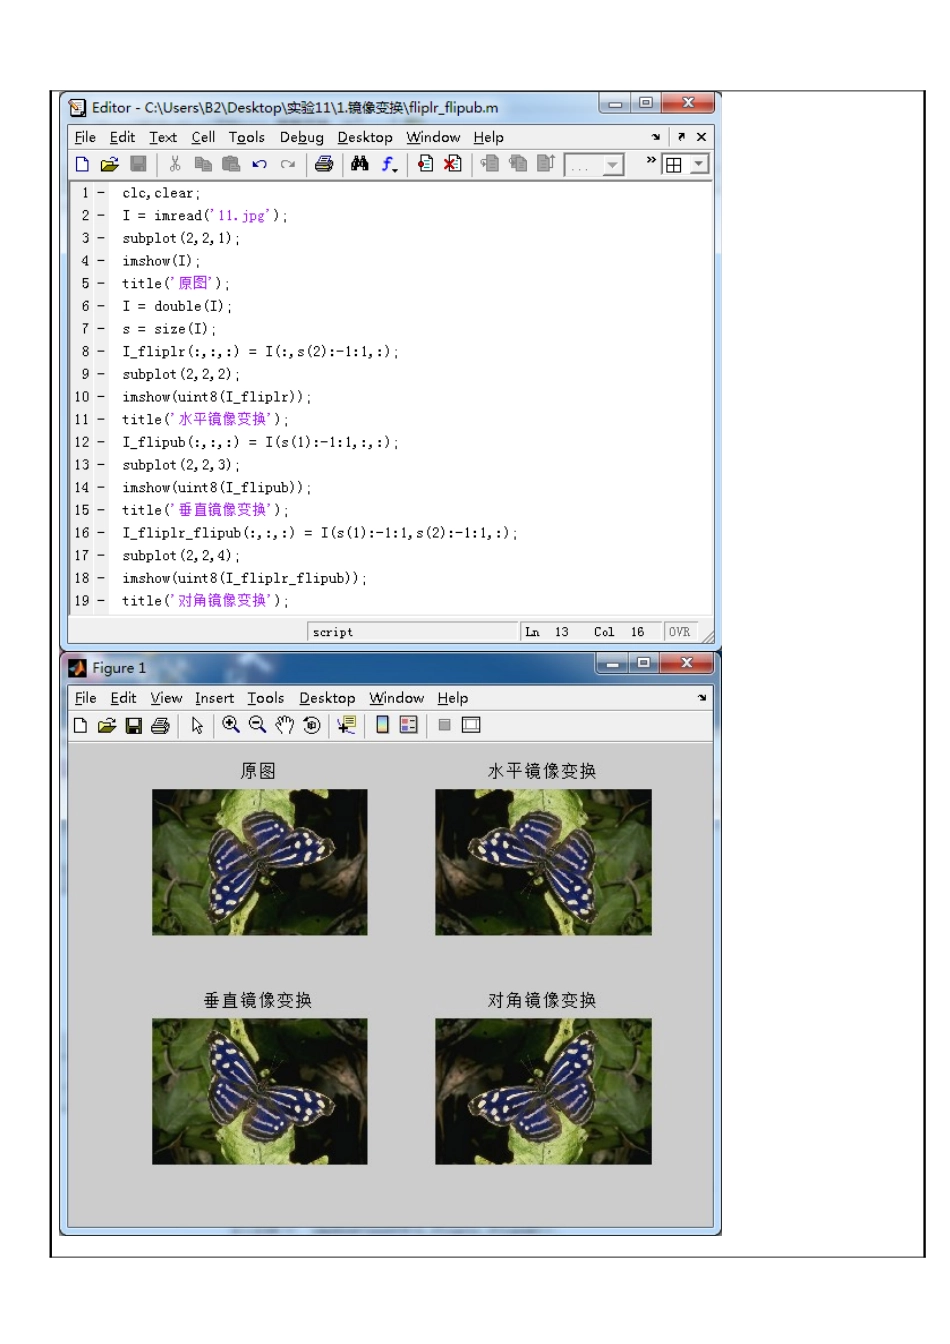The image size is (950, 1344).
Task: Click the Print icon in Editor toolbar
Action: [324, 164]
